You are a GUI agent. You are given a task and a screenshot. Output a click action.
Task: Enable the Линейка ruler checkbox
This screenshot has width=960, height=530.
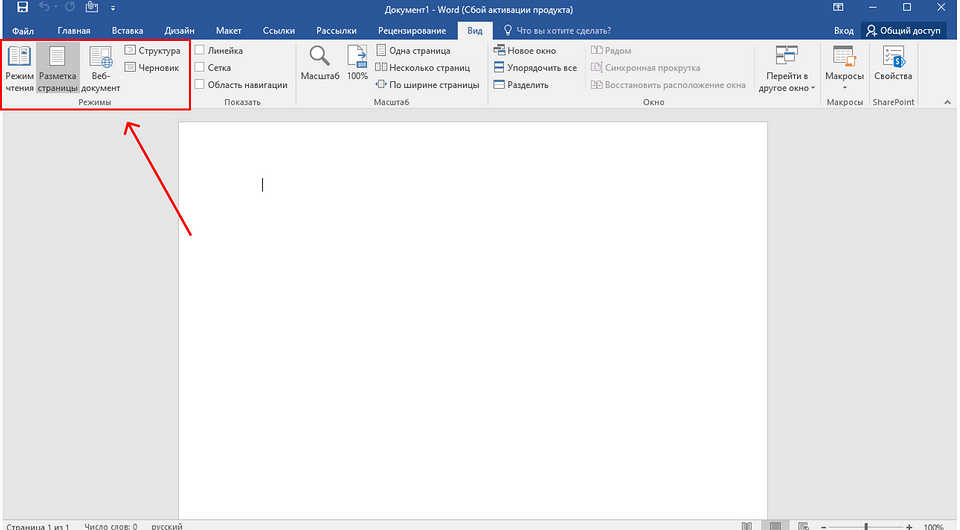[201, 50]
